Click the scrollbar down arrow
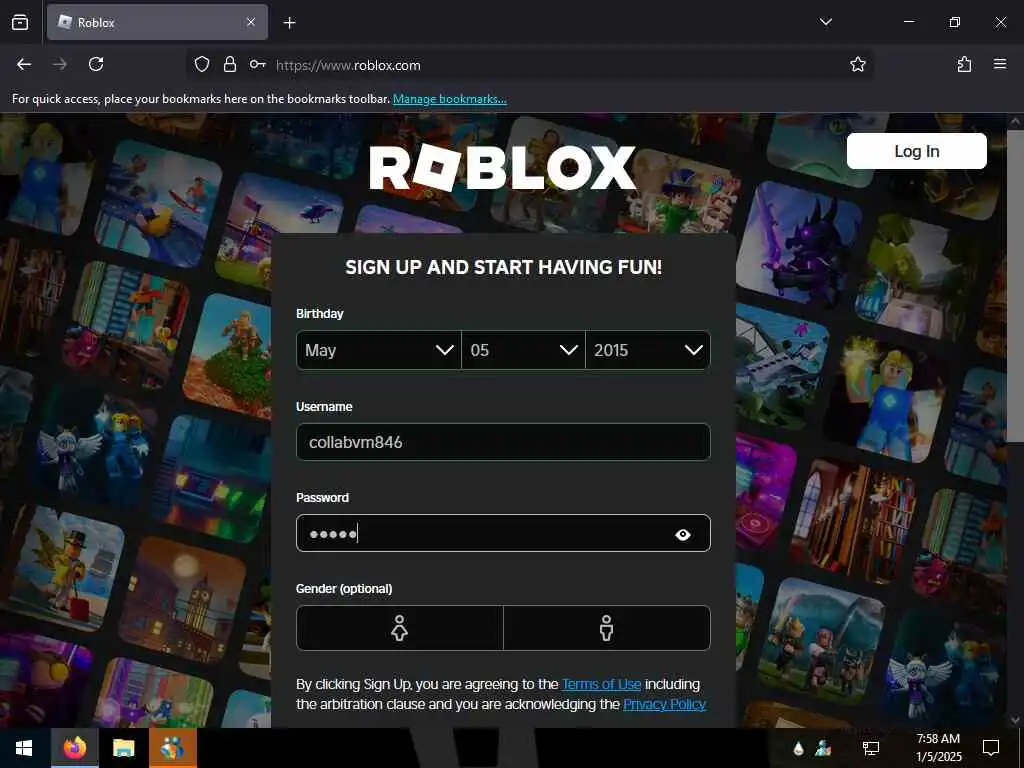This screenshot has width=1024, height=768. pos(1015,720)
